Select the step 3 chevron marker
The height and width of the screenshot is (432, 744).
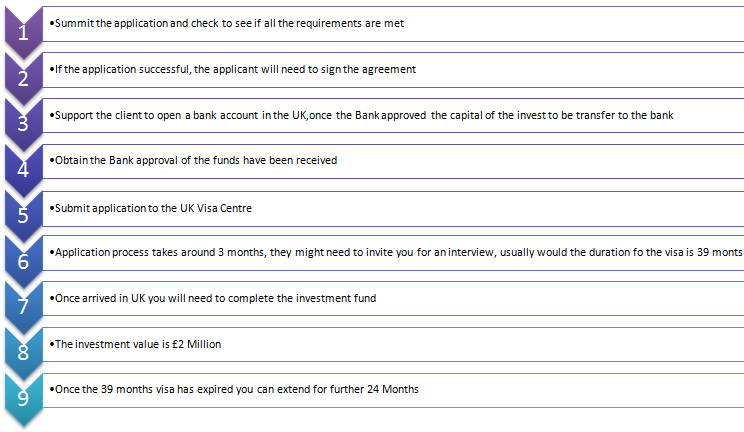(23, 124)
